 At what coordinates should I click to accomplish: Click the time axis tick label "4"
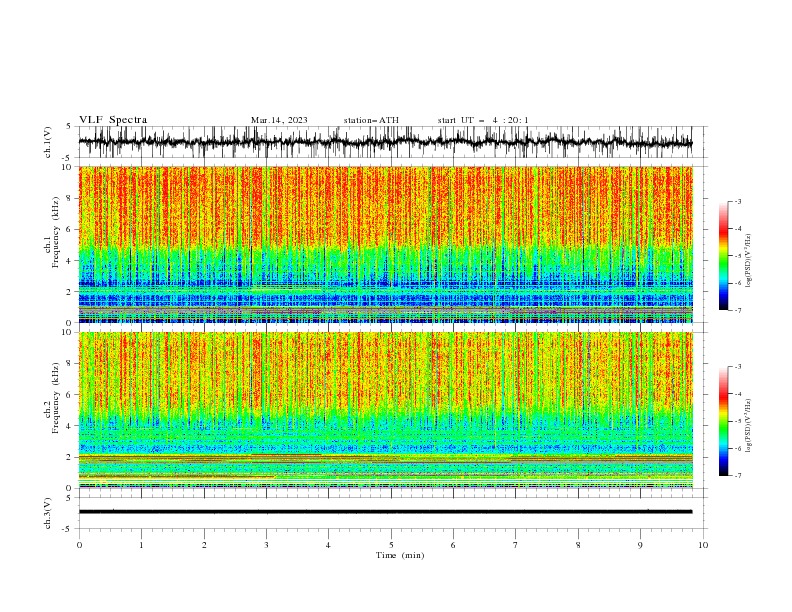pos(328,545)
